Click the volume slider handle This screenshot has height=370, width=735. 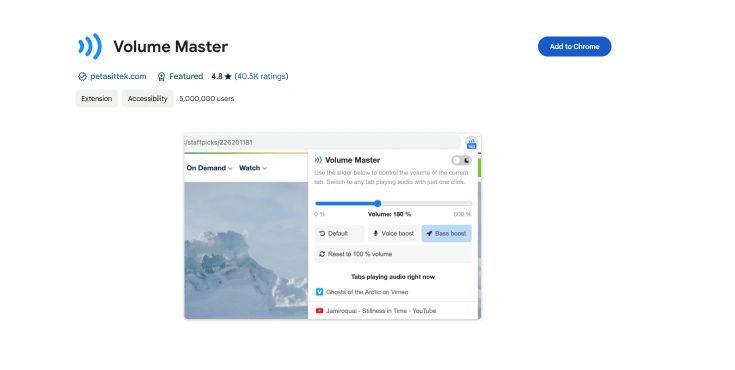tap(378, 203)
